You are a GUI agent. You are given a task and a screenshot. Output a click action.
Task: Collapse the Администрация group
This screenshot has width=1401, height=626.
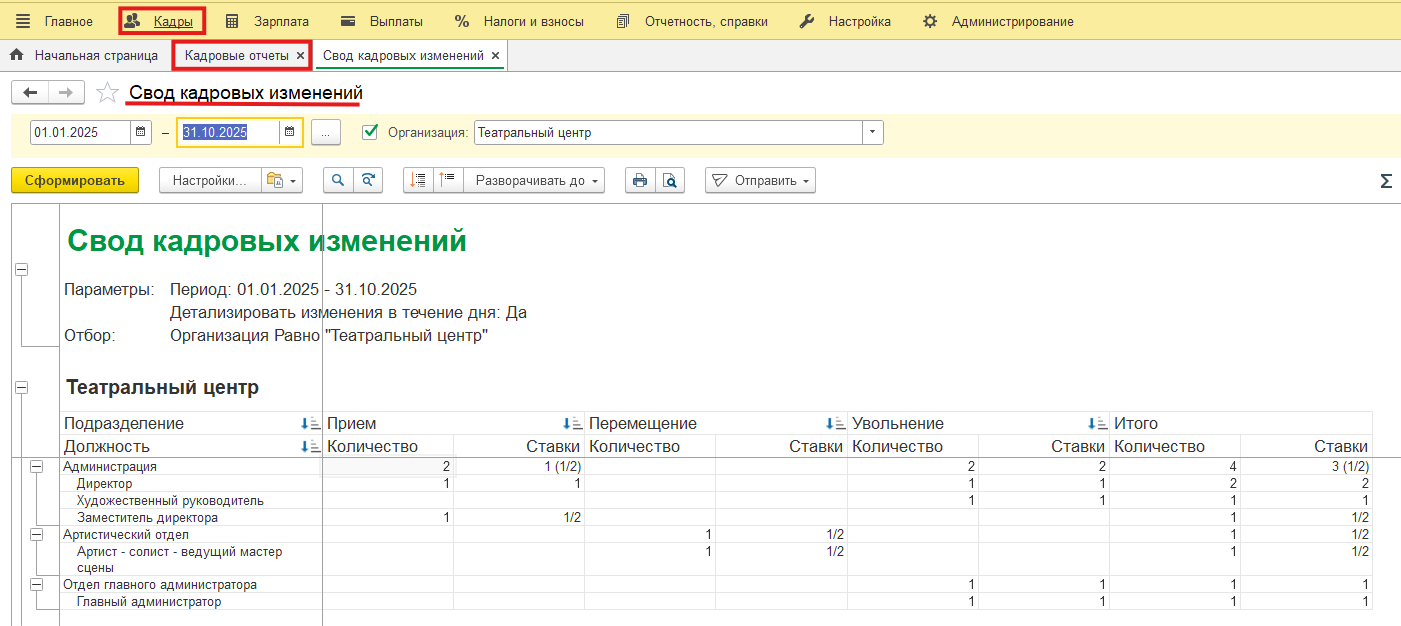[x=37, y=466]
